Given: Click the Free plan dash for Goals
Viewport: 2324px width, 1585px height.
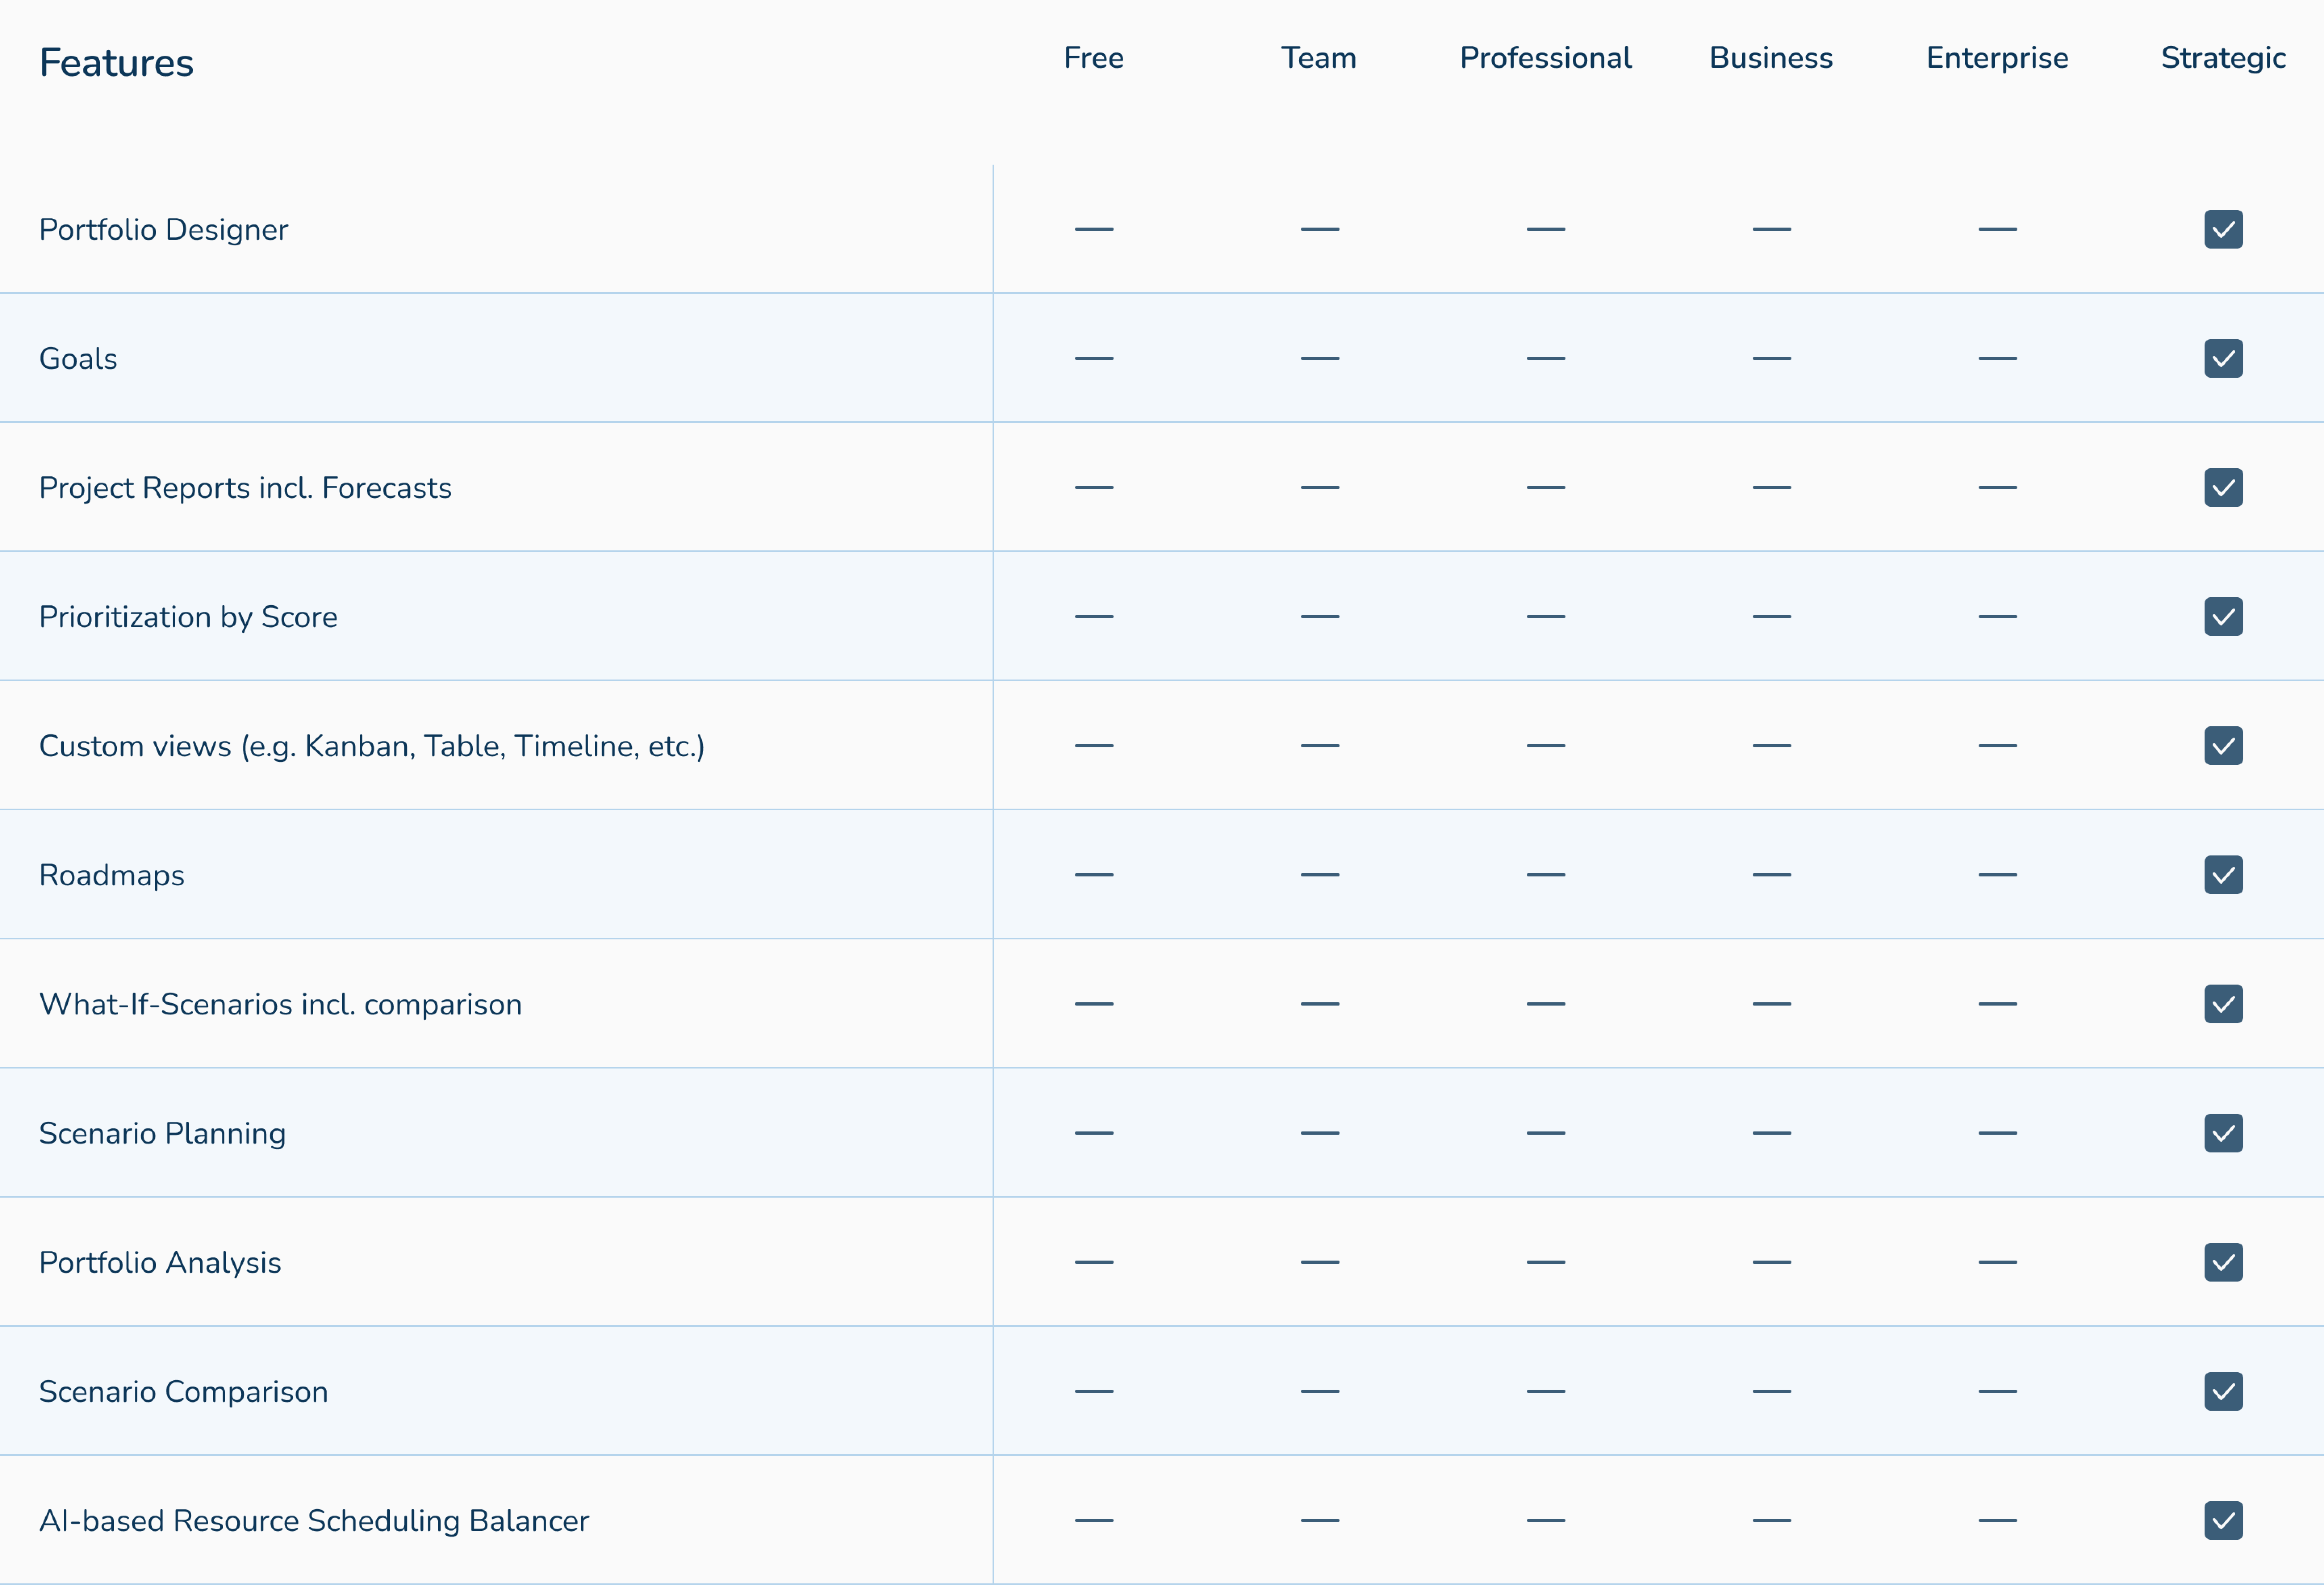Looking at the screenshot, I should point(1093,358).
